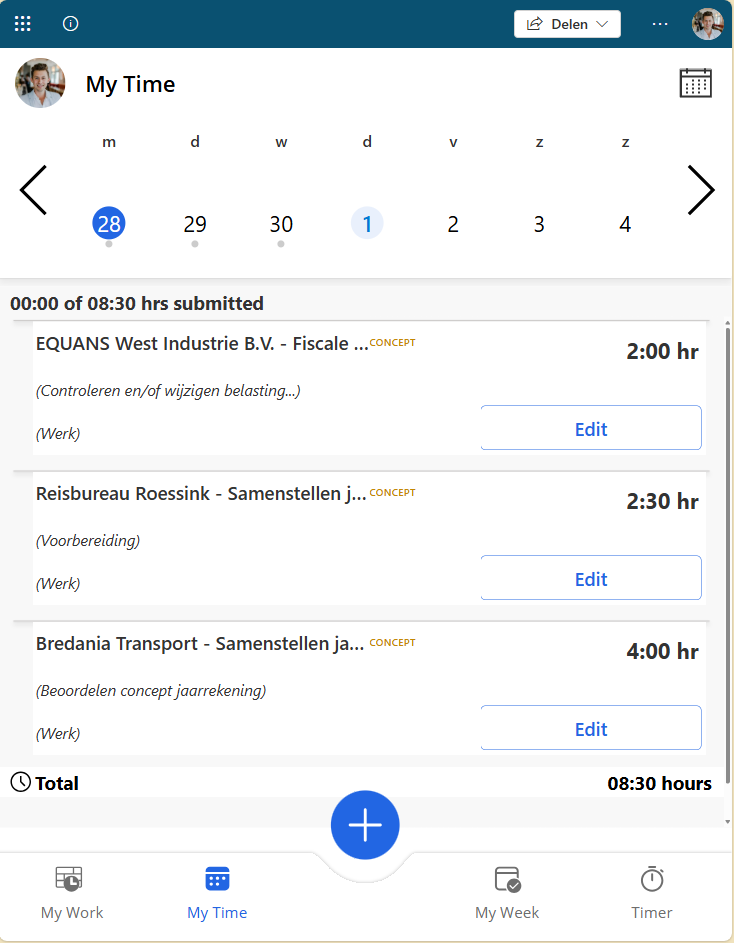The image size is (734, 943).
Task: Select day 29 in the week strip
Action: [x=195, y=224]
